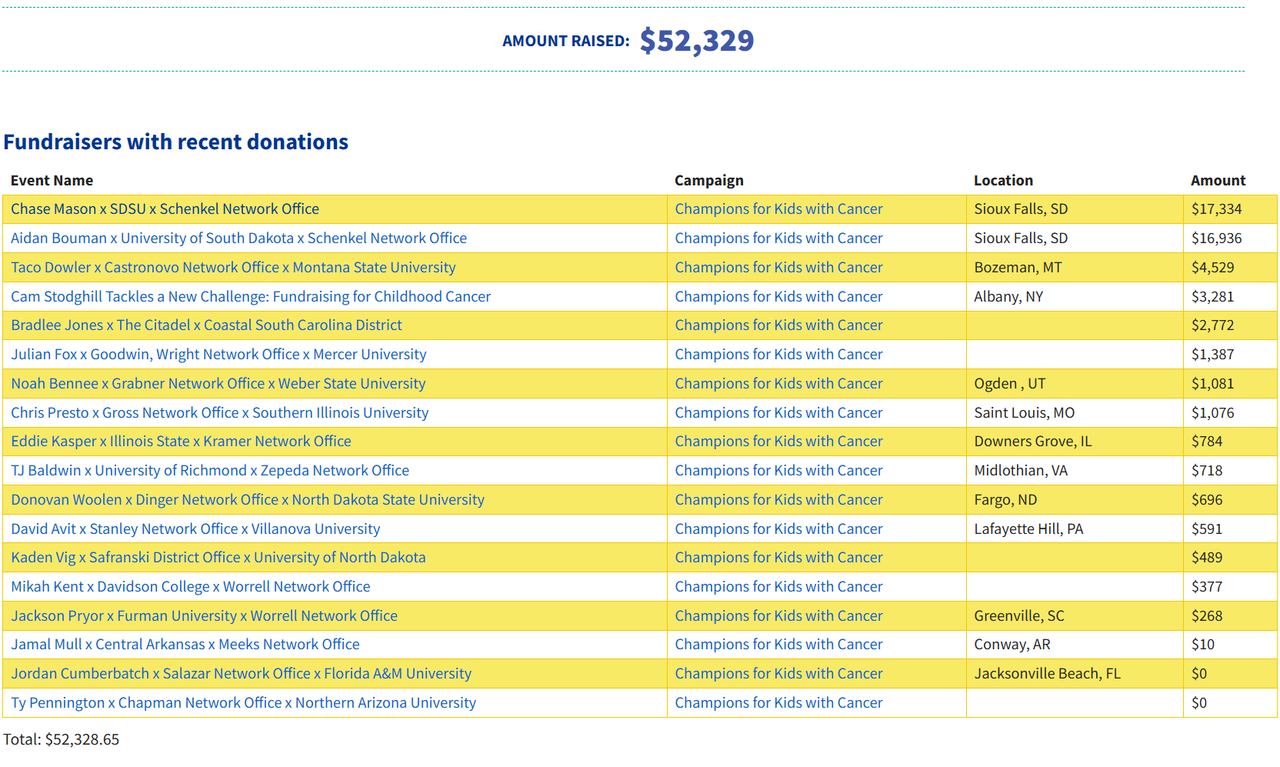This screenshot has height=767, width=1280.
Task: Select the $2,772 amount cell
Action: tap(1230, 325)
